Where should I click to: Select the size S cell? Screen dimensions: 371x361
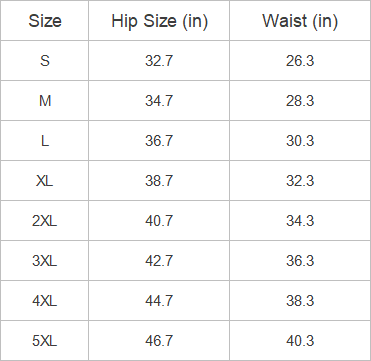click(45, 61)
